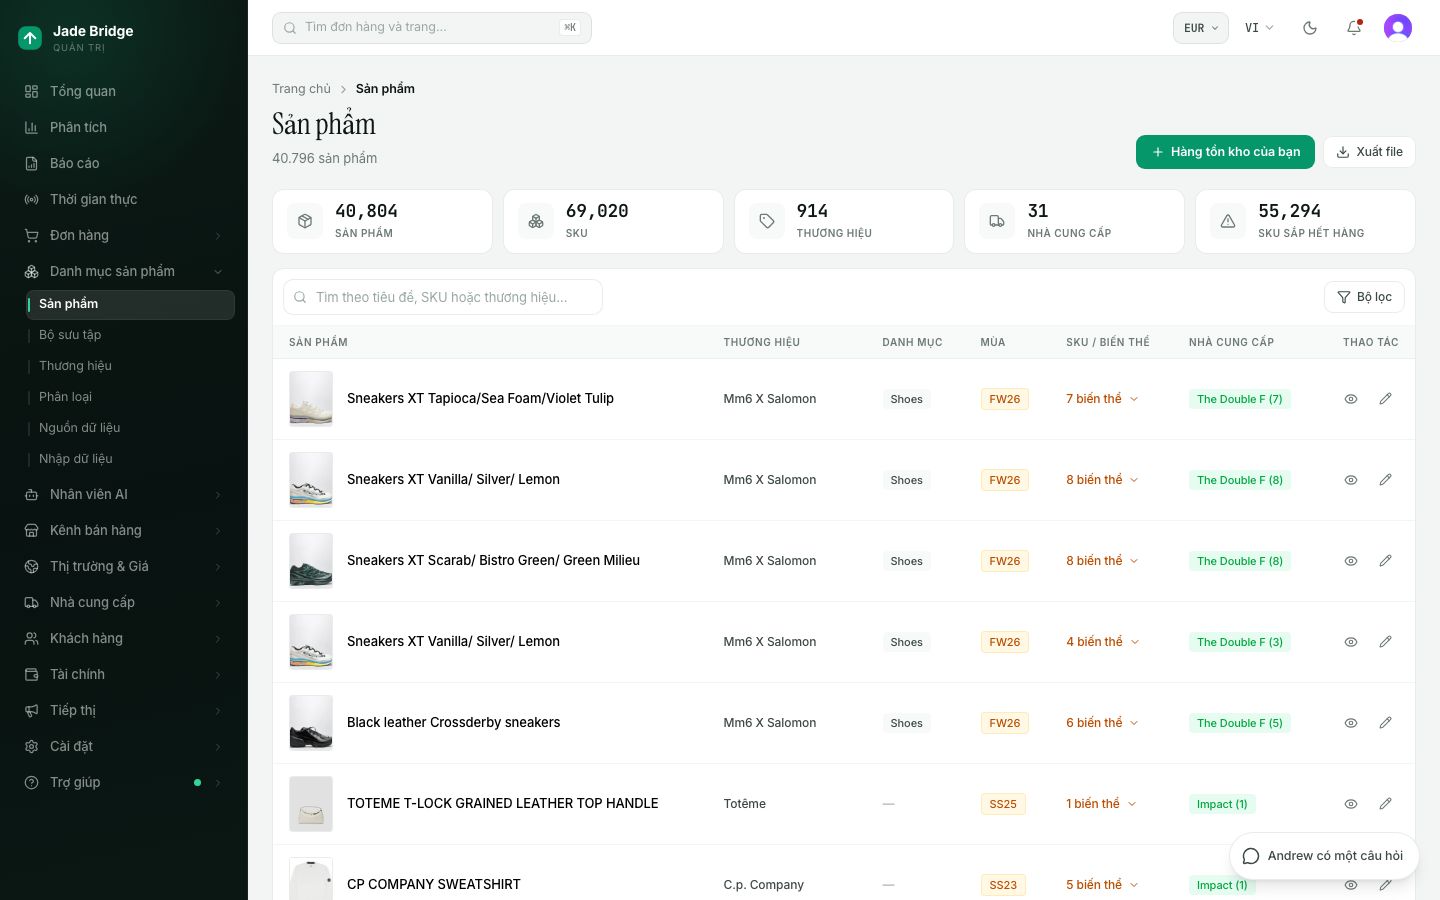Click Hàng tồn kho của bạn button
Screen dimensions: 1440x900
[1225, 152]
